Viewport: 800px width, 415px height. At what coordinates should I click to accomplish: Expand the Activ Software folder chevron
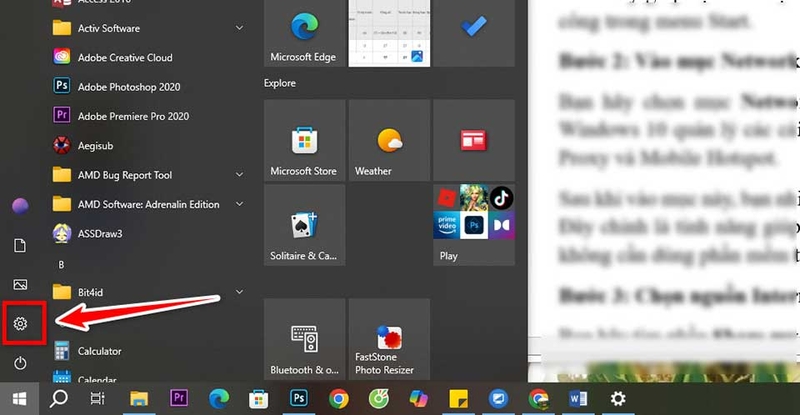point(239,28)
